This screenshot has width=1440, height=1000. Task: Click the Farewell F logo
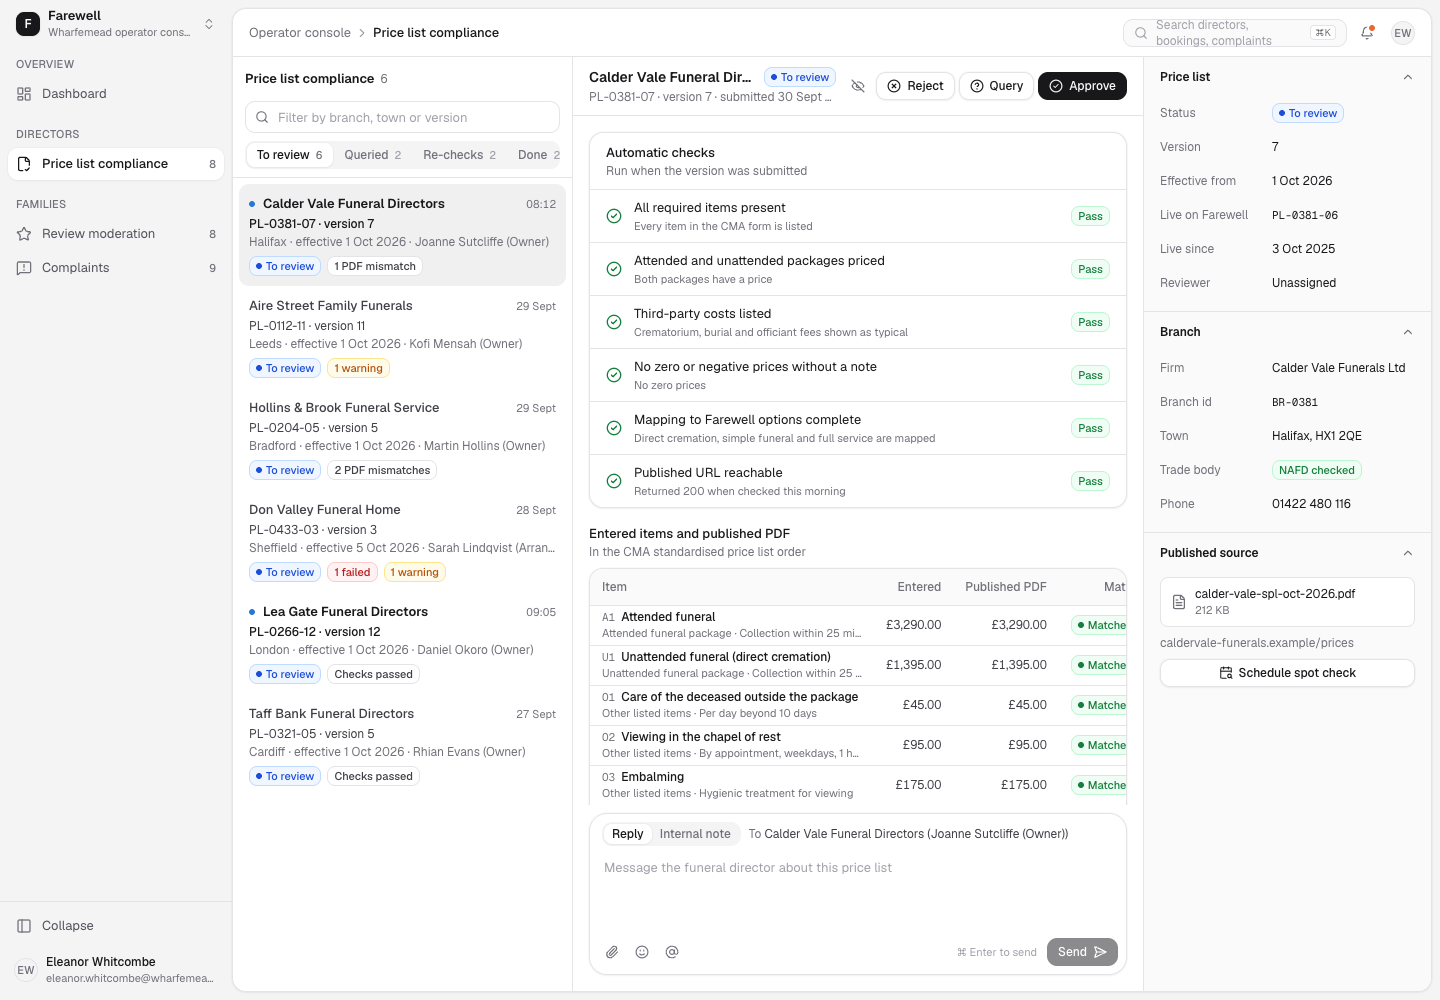[28, 24]
